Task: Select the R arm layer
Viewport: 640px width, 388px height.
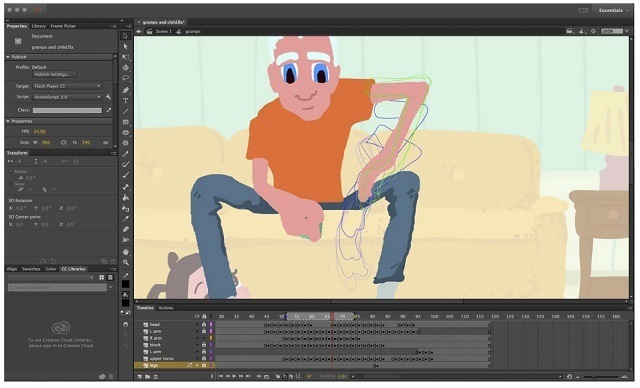Action: pos(156,338)
